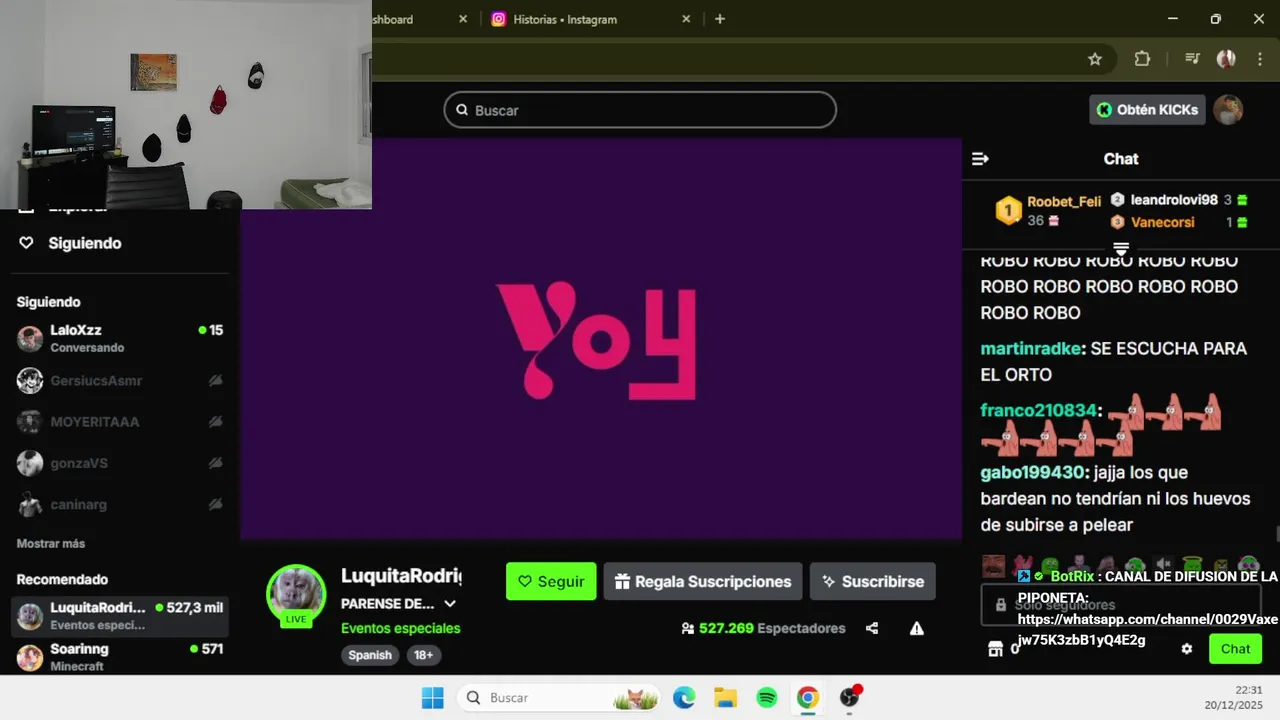Open the BotRix WhatsApp channel link
The height and width of the screenshot is (720, 1280).
(x=1148, y=630)
